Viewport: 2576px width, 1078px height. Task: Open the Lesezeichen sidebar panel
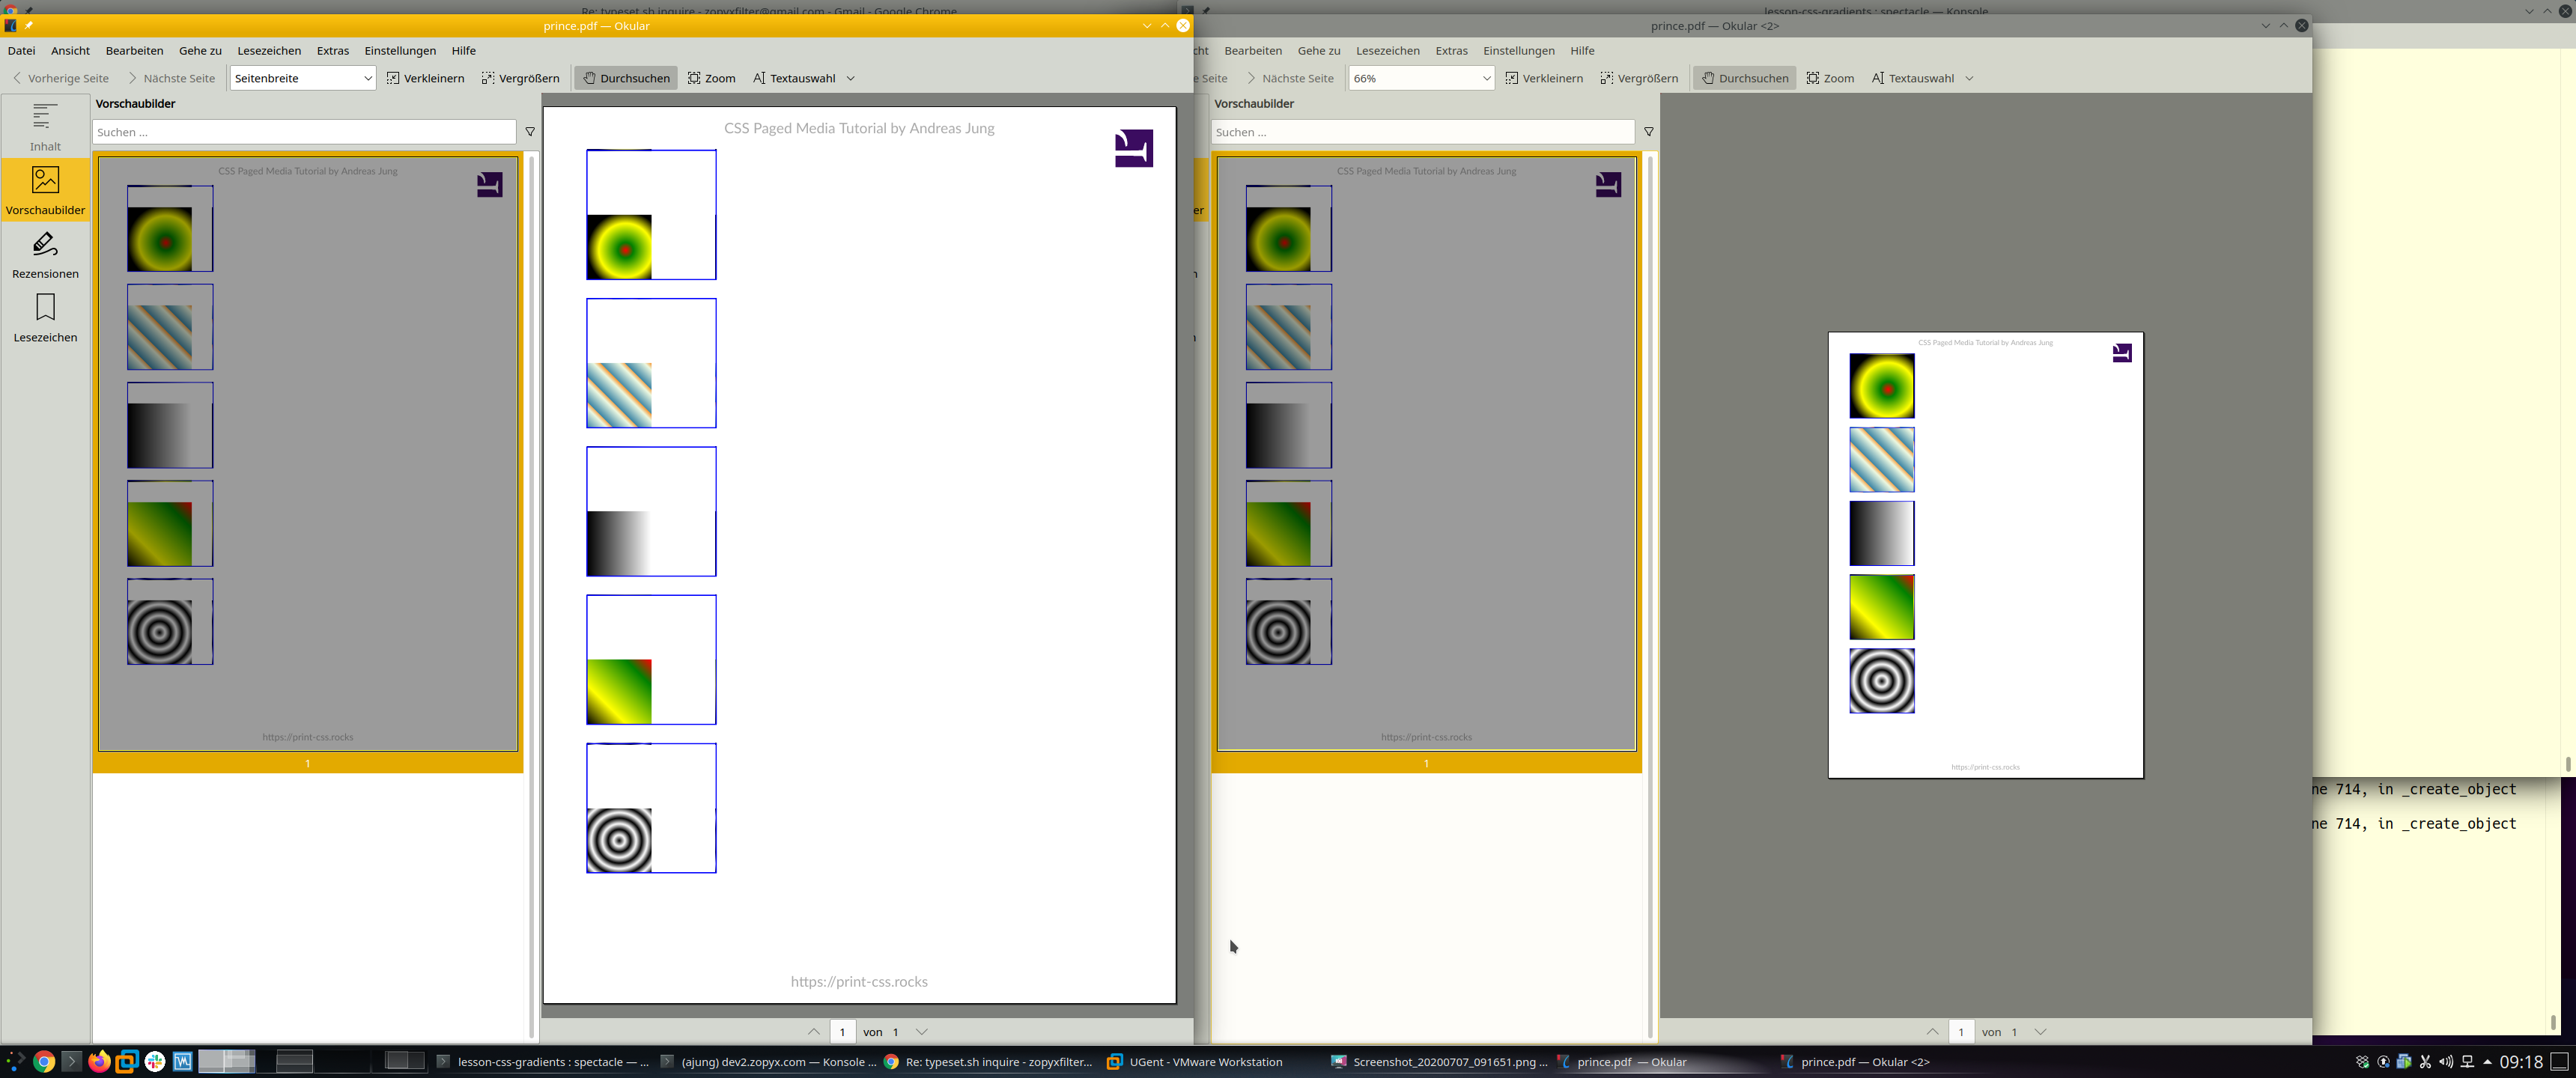(x=45, y=318)
